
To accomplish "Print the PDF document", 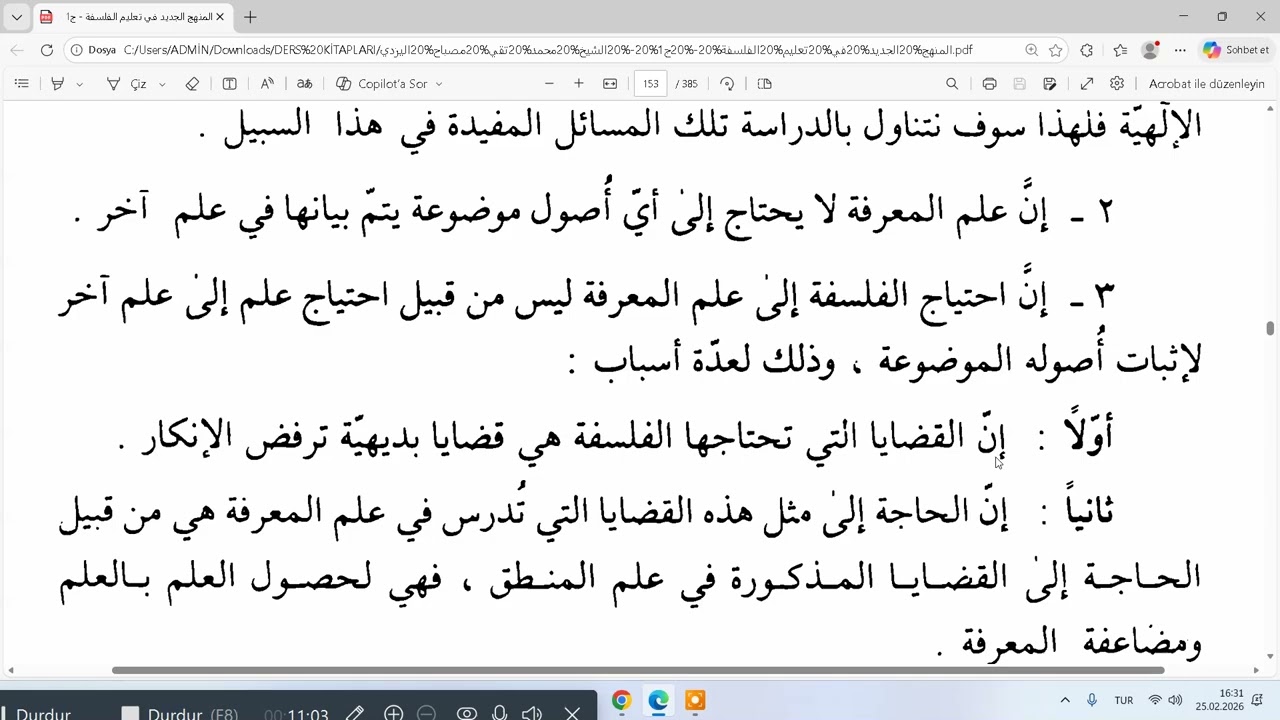I will click(989, 84).
